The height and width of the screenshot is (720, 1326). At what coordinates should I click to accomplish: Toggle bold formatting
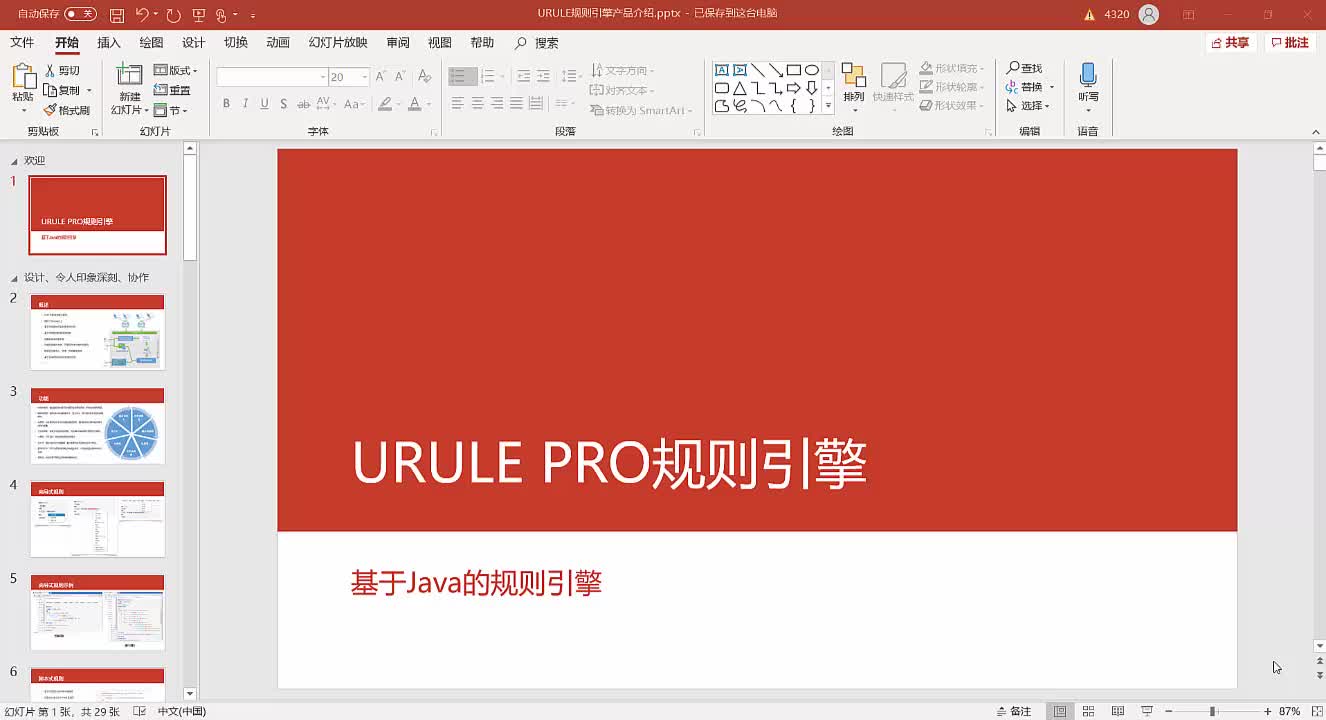coord(226,104)
